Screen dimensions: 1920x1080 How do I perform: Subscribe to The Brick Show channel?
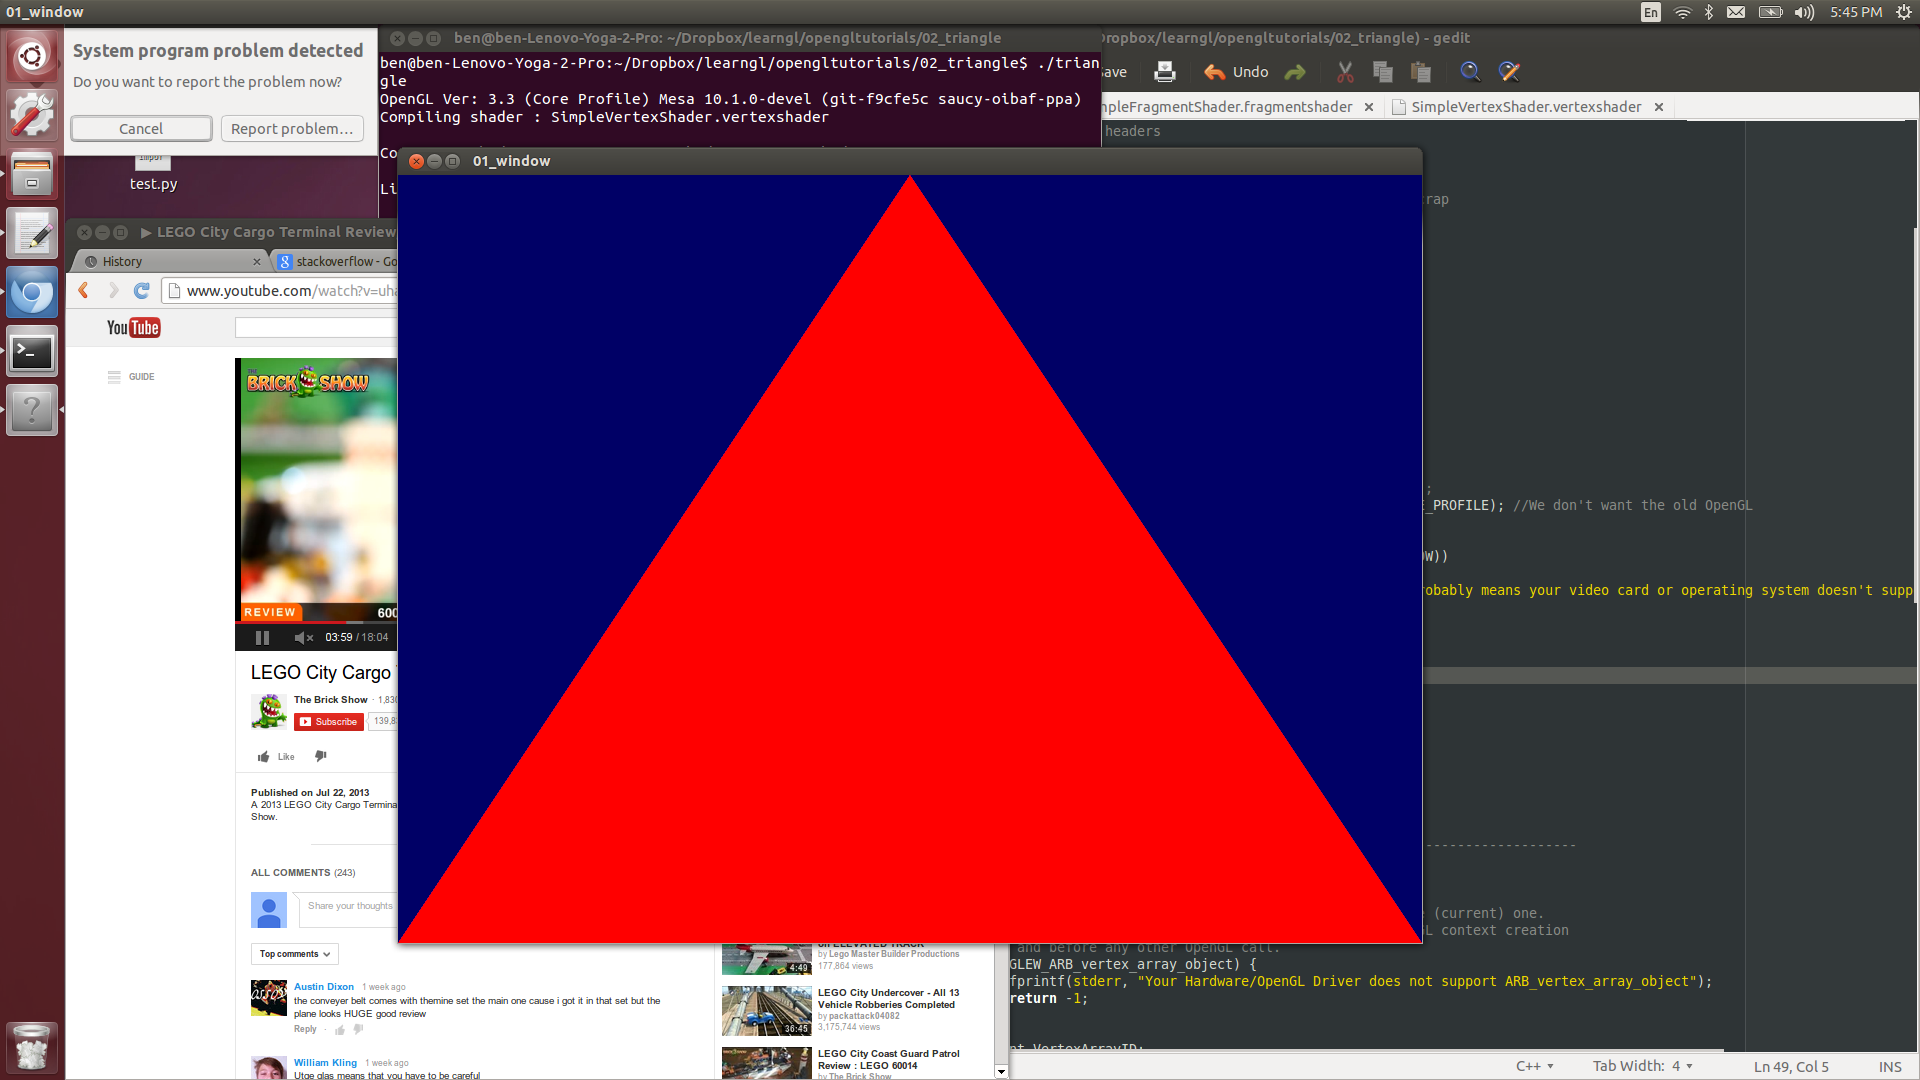tap(329, 721)
